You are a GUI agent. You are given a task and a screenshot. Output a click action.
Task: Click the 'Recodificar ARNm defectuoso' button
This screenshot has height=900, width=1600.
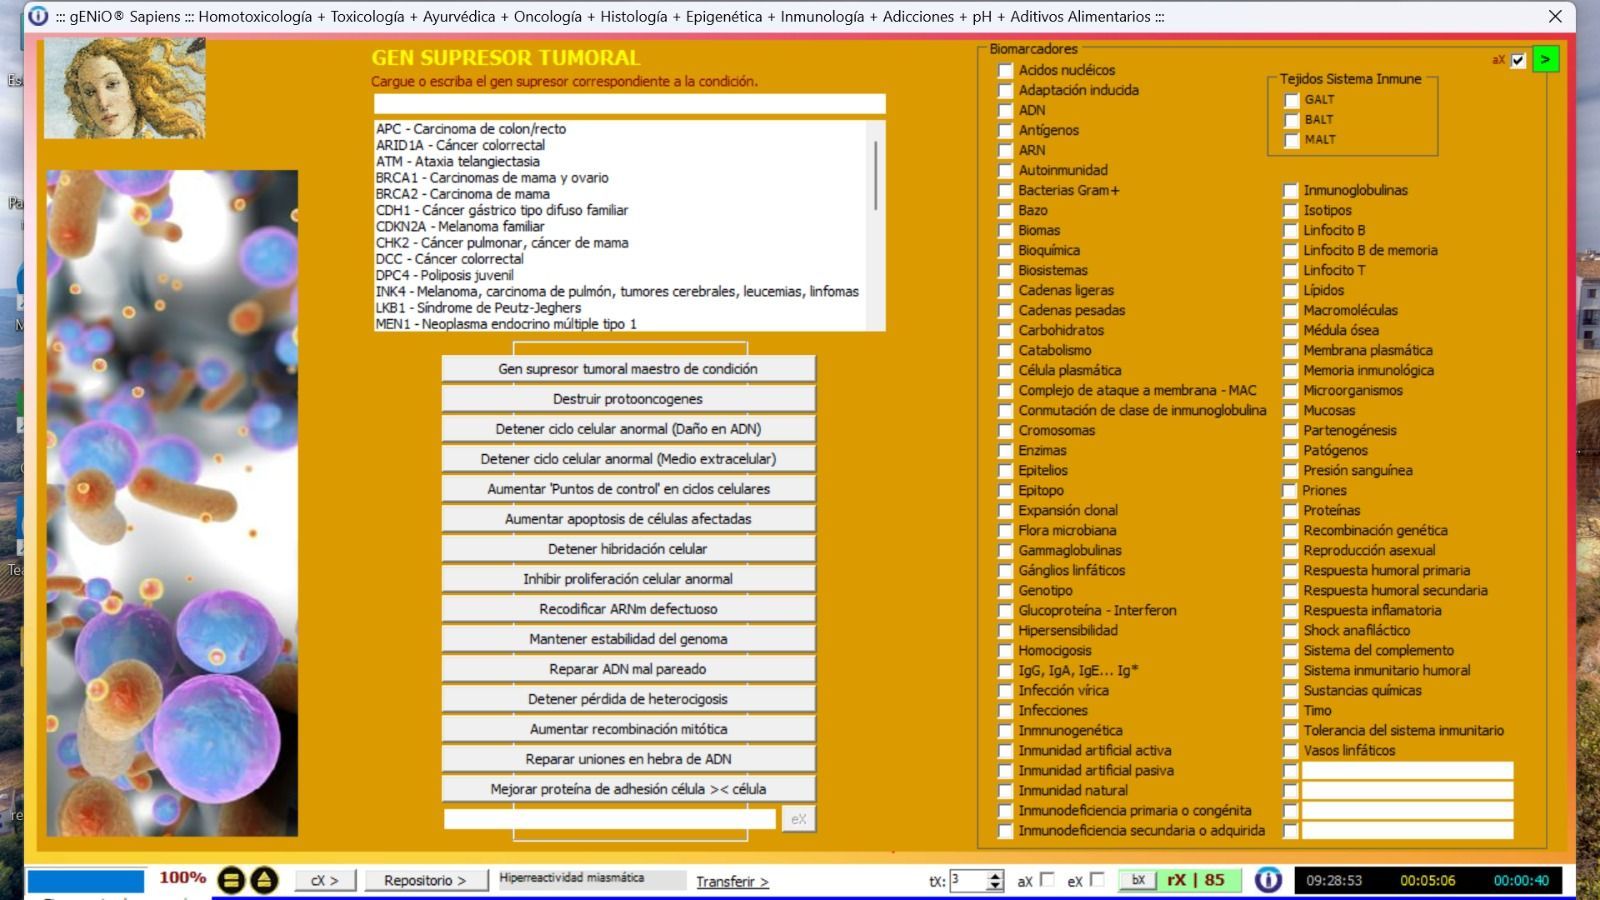[x=628, y=609]
